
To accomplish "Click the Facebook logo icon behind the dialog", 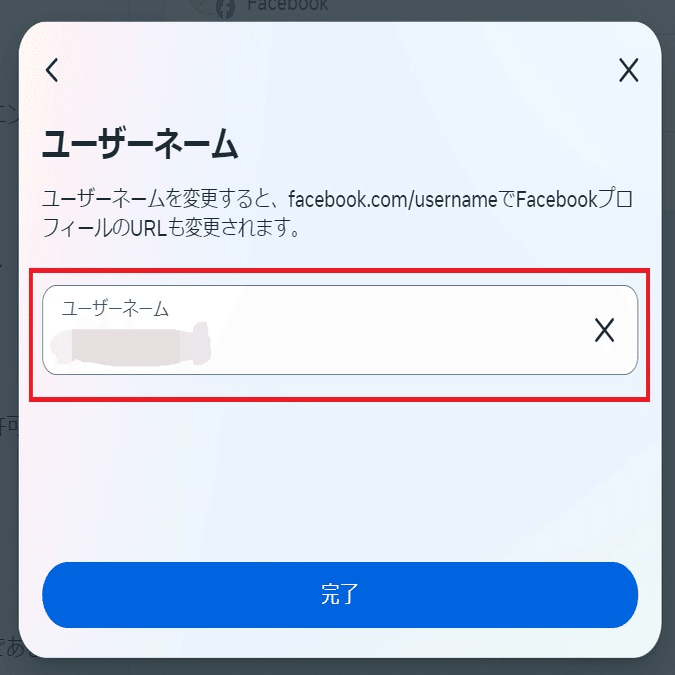I will 225,9.
